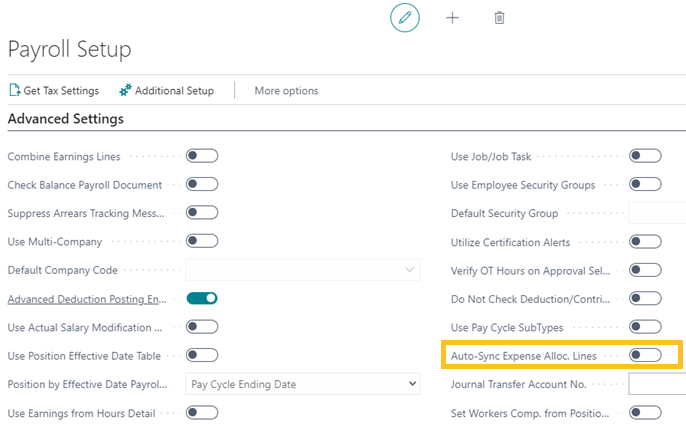The width and height of the screenshot is (686, 424).
Task: Toggle Use Pay Cycle SubTypes switch
Action: pyautogui.click(x=645, y=327)
